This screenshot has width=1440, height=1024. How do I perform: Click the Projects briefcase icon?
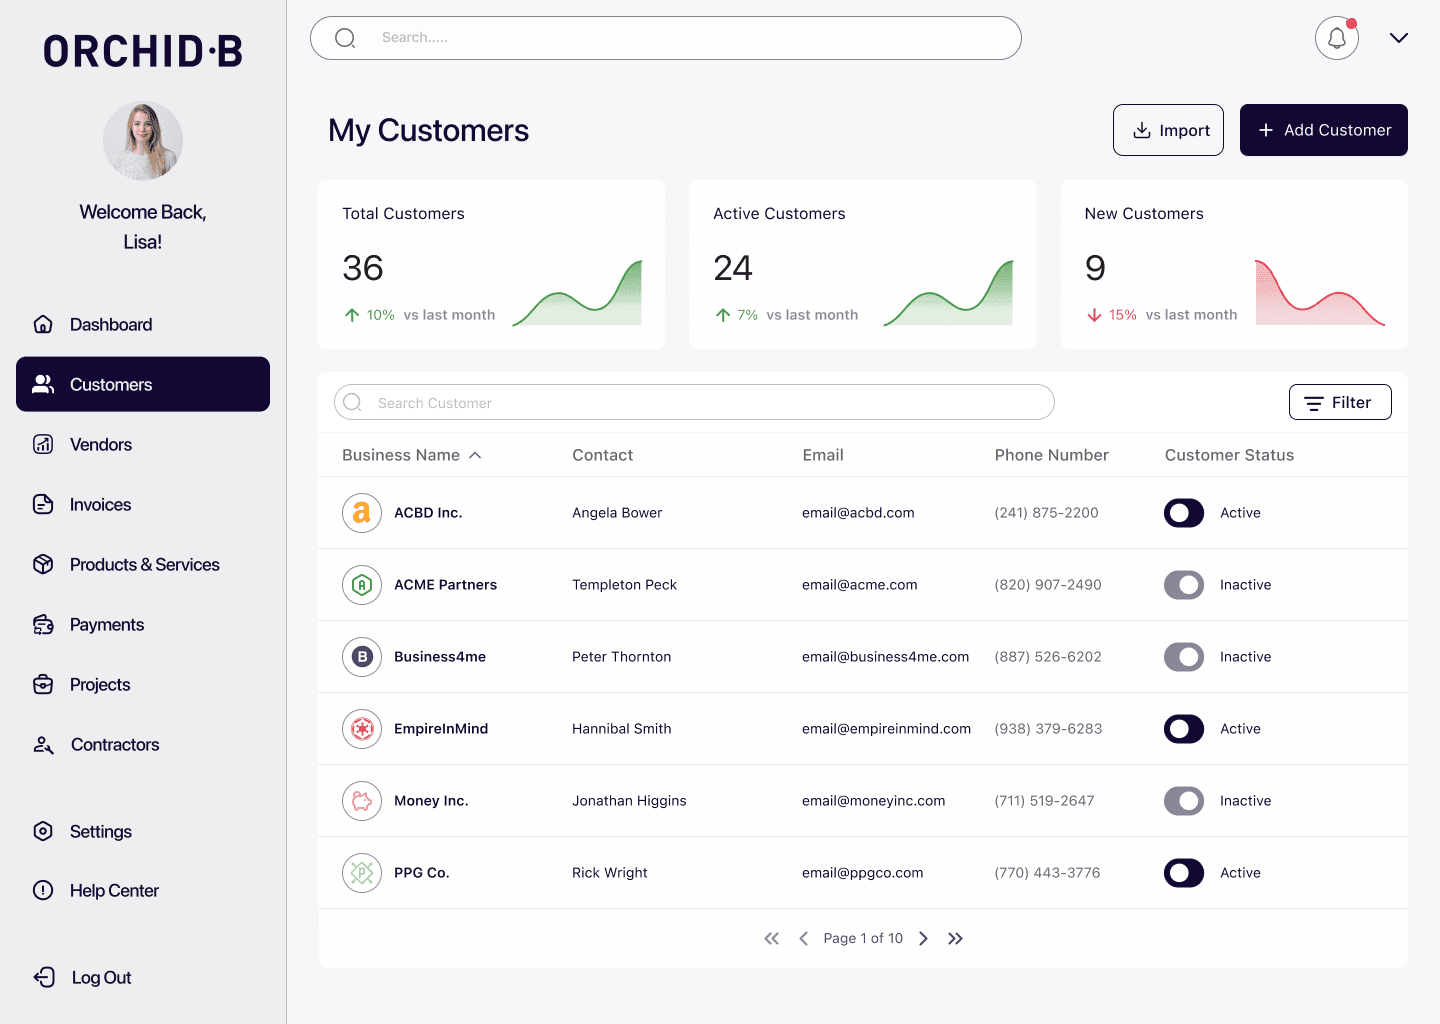click(x=43, y=684)
